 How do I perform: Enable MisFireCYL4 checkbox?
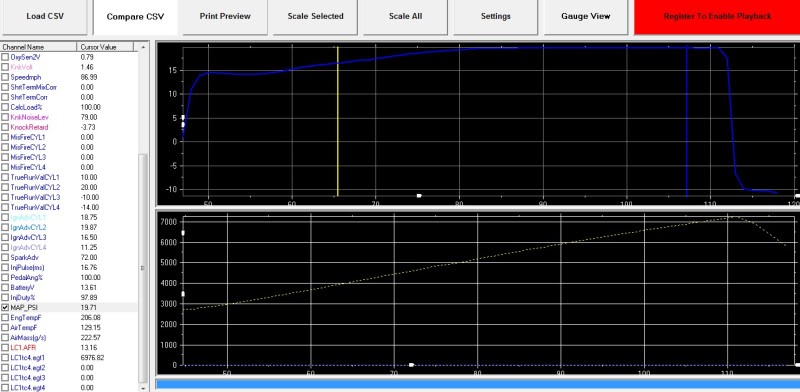pyautogui.click(x=5, y=167)
